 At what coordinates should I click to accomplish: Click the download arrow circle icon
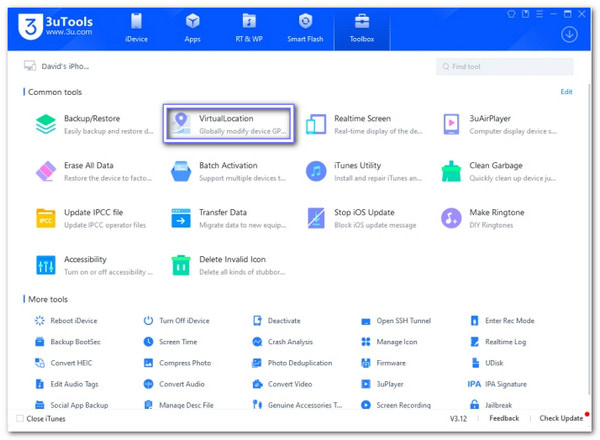(569, 34)
